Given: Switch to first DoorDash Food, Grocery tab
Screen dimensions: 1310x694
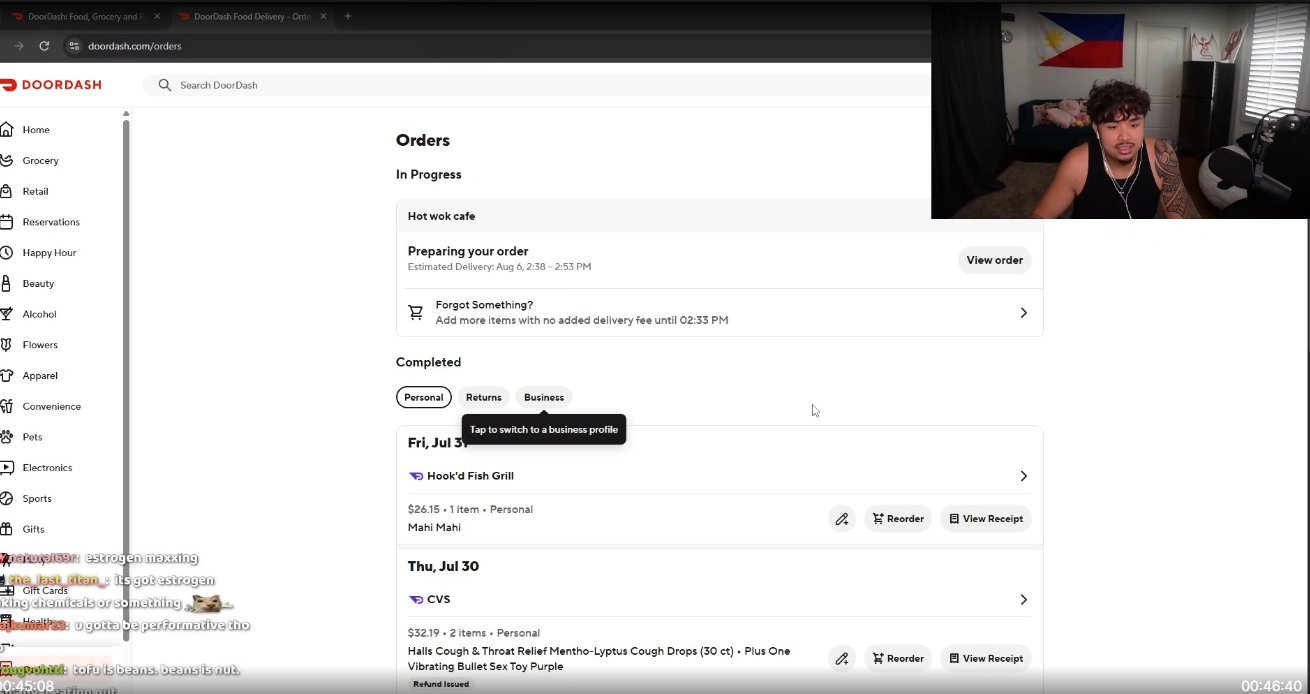Looking at the screenshot, I should click(x=85, y=16).
